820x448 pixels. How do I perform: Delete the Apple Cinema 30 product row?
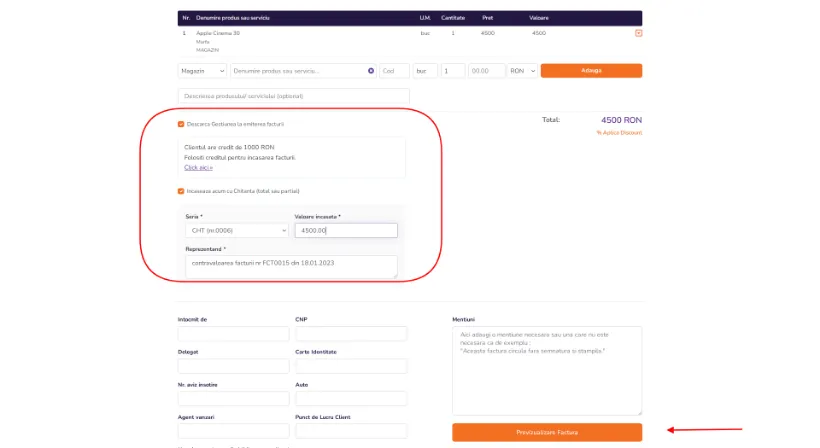638,33
